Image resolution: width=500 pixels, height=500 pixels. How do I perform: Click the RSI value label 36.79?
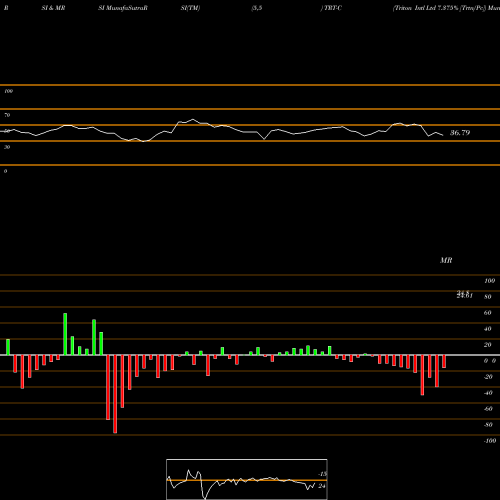pyautogui.click(x=460, y=133)
